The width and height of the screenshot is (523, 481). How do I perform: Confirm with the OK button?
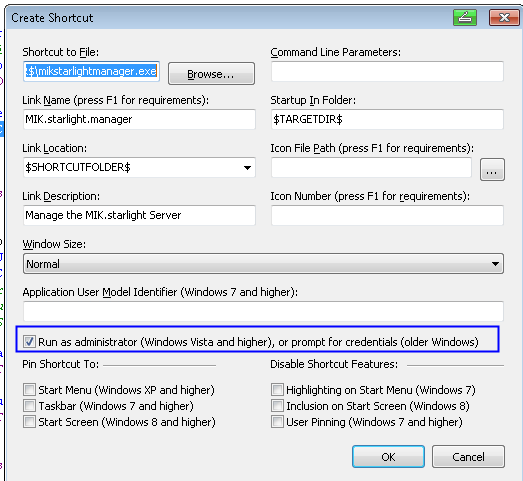pyautogui.click(x=388, y=456)
